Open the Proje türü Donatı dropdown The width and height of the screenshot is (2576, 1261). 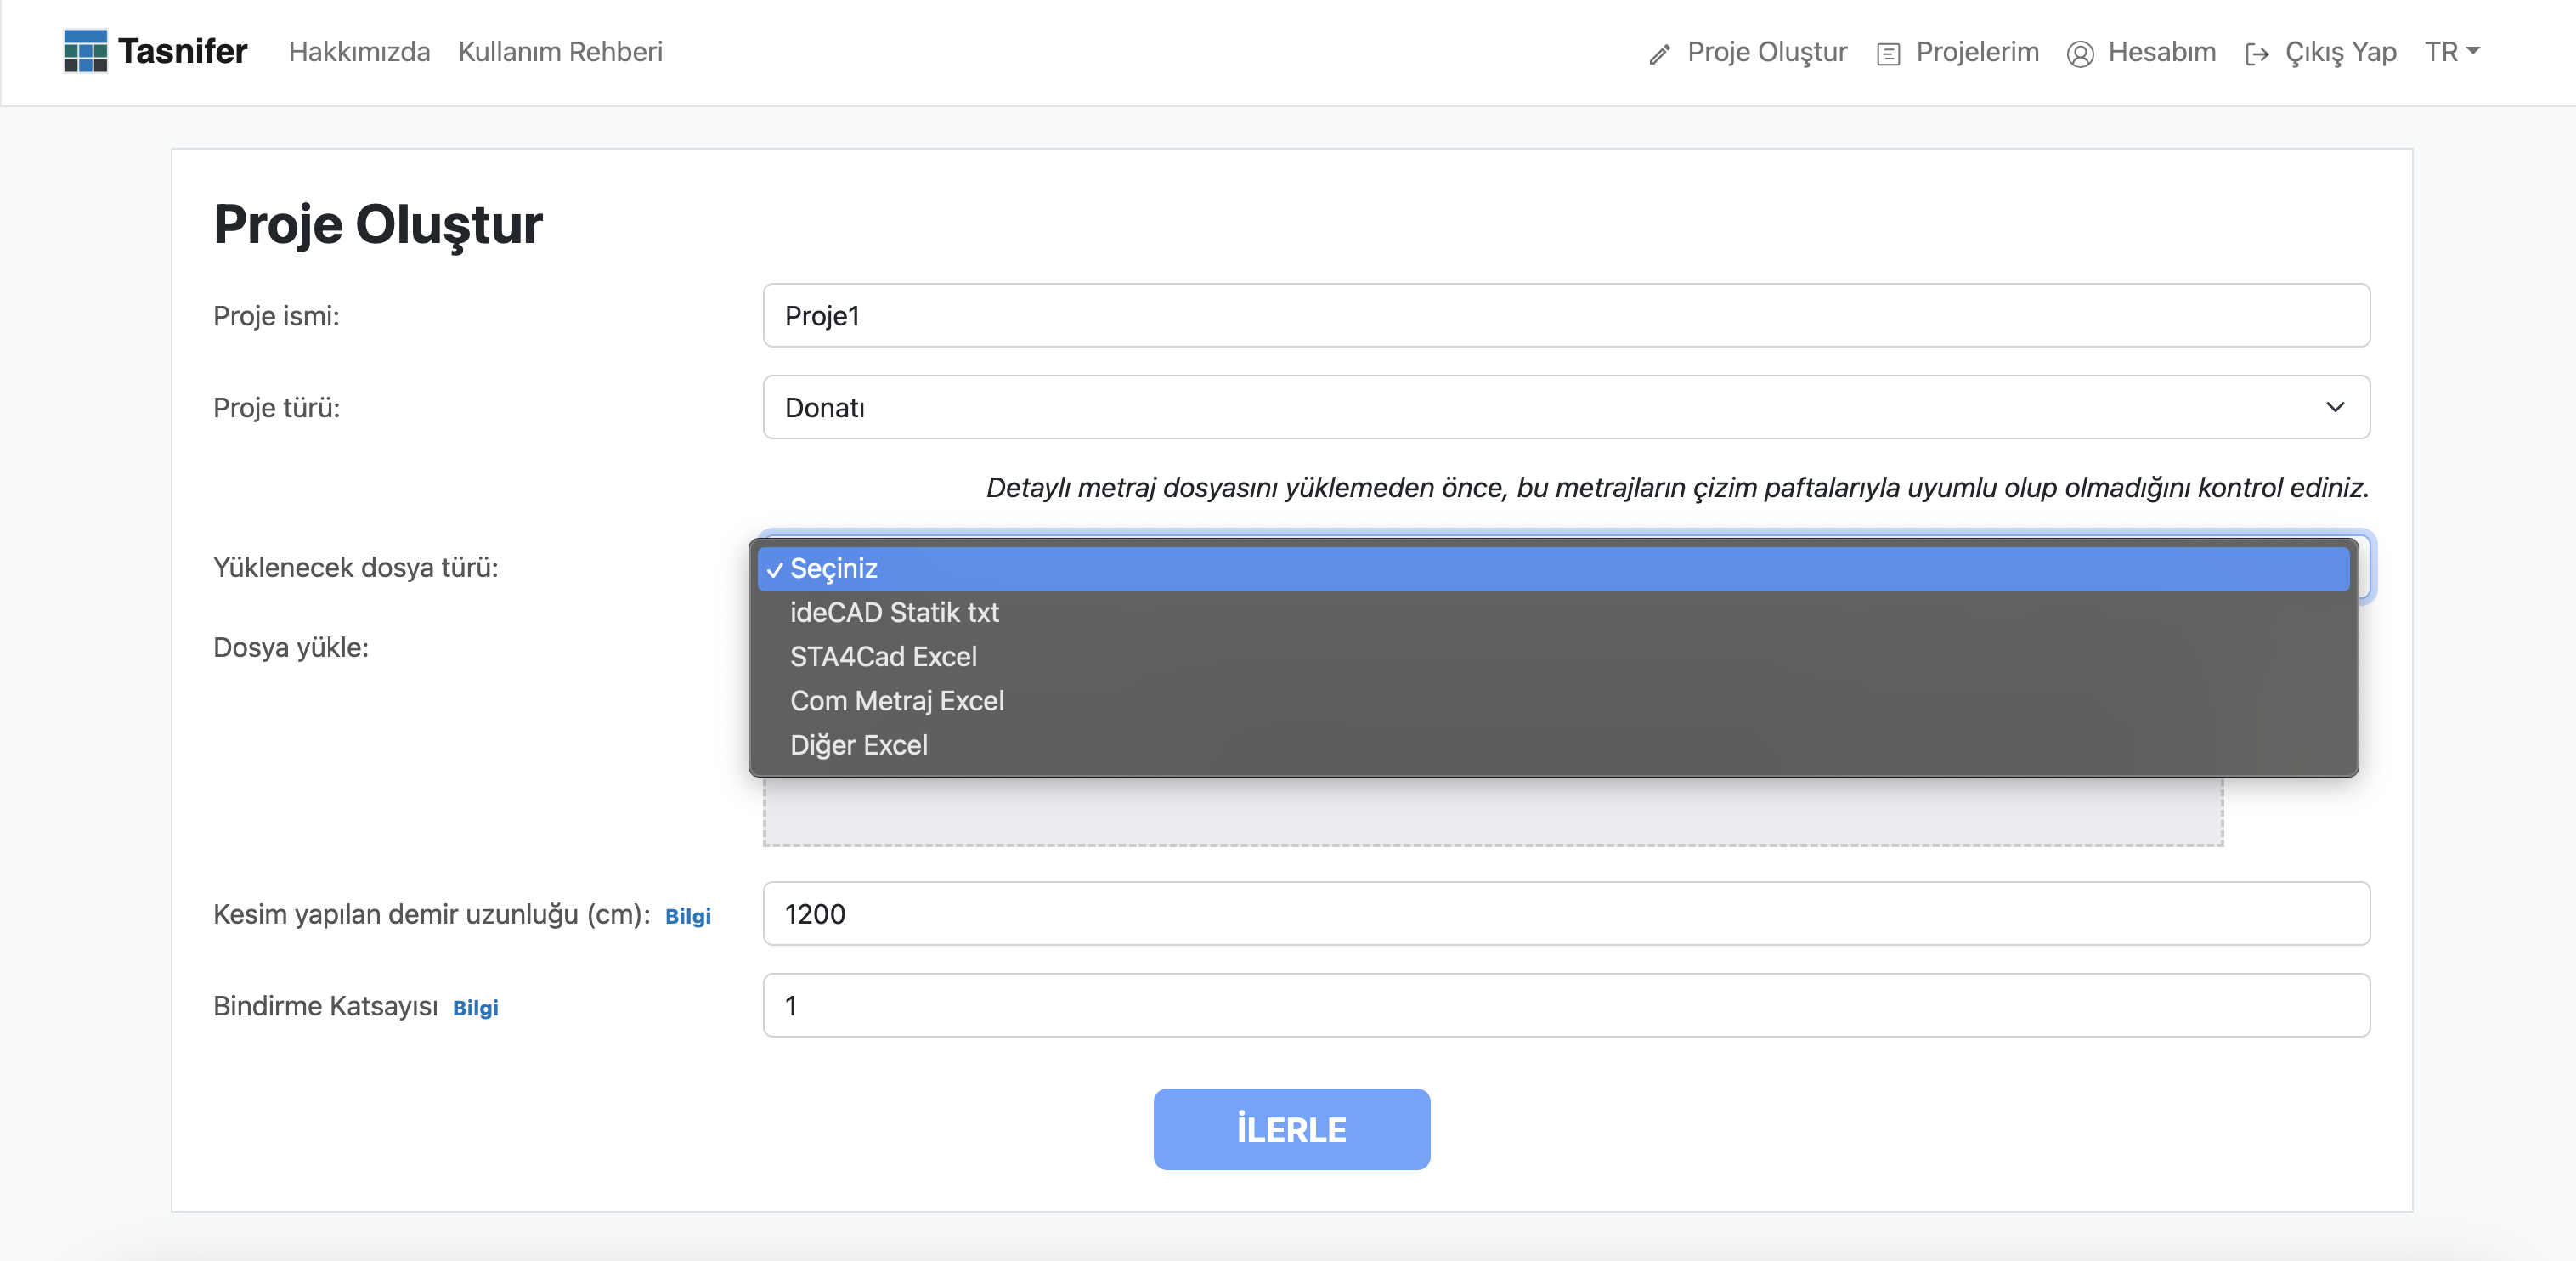(x=1566, y=407)
